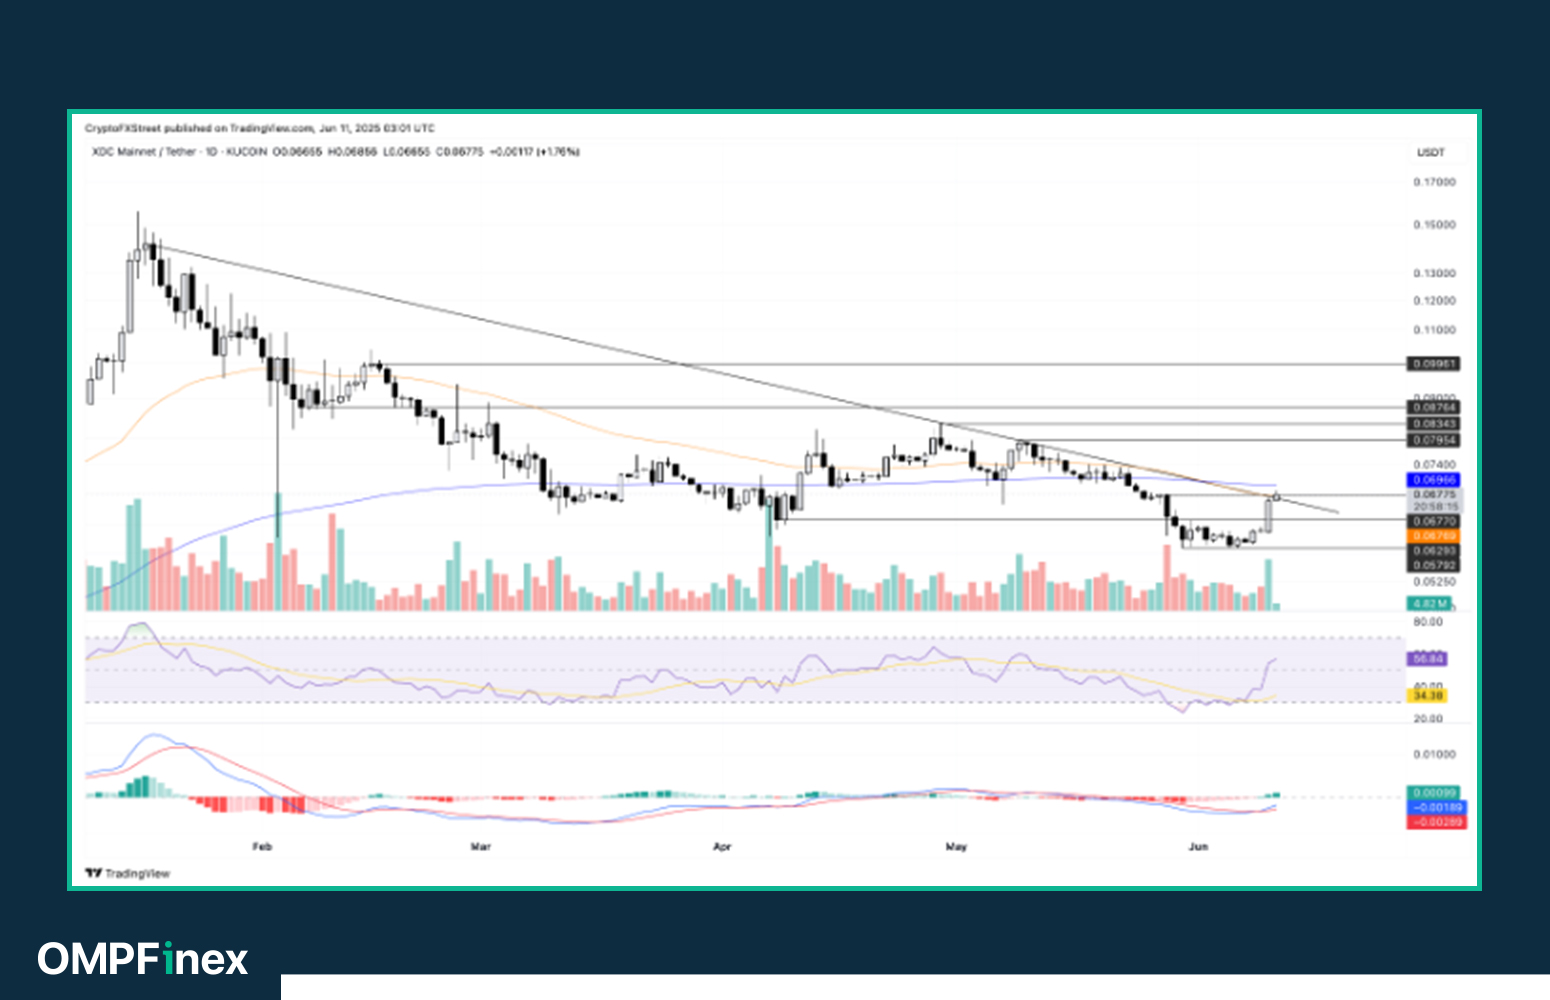Select the 0.05792 price level label
This screenshot has height=1000, width=1550.
tap(1434, 565)
